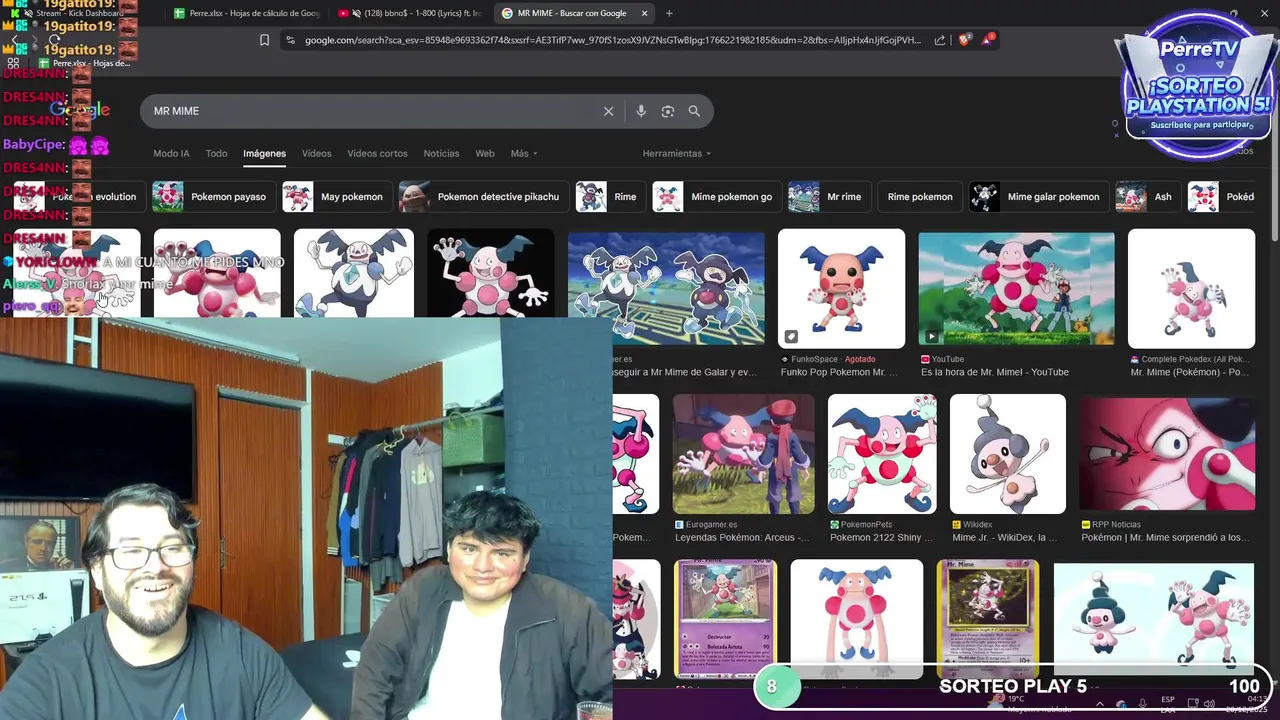Click the bookmark icon beside the address bar
The image size is (1280, 720).
[264, 40]
